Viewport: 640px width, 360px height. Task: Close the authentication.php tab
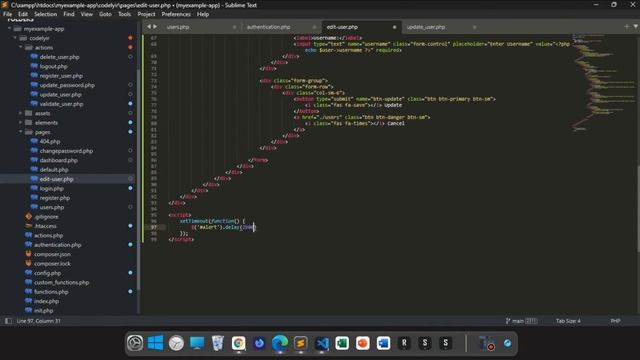[x=314, y=27]
